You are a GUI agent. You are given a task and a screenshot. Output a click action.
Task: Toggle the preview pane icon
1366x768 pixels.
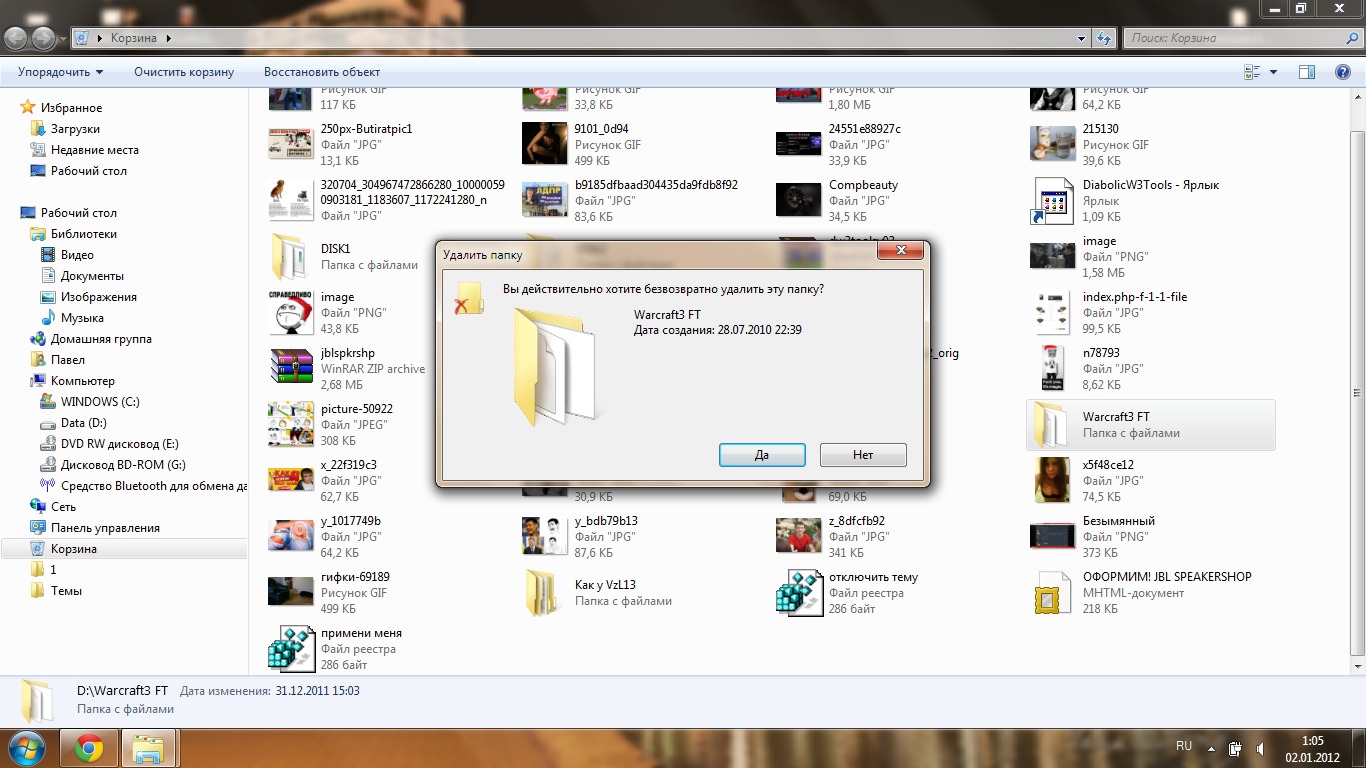pyautogui.click(x=1306, y=72)
